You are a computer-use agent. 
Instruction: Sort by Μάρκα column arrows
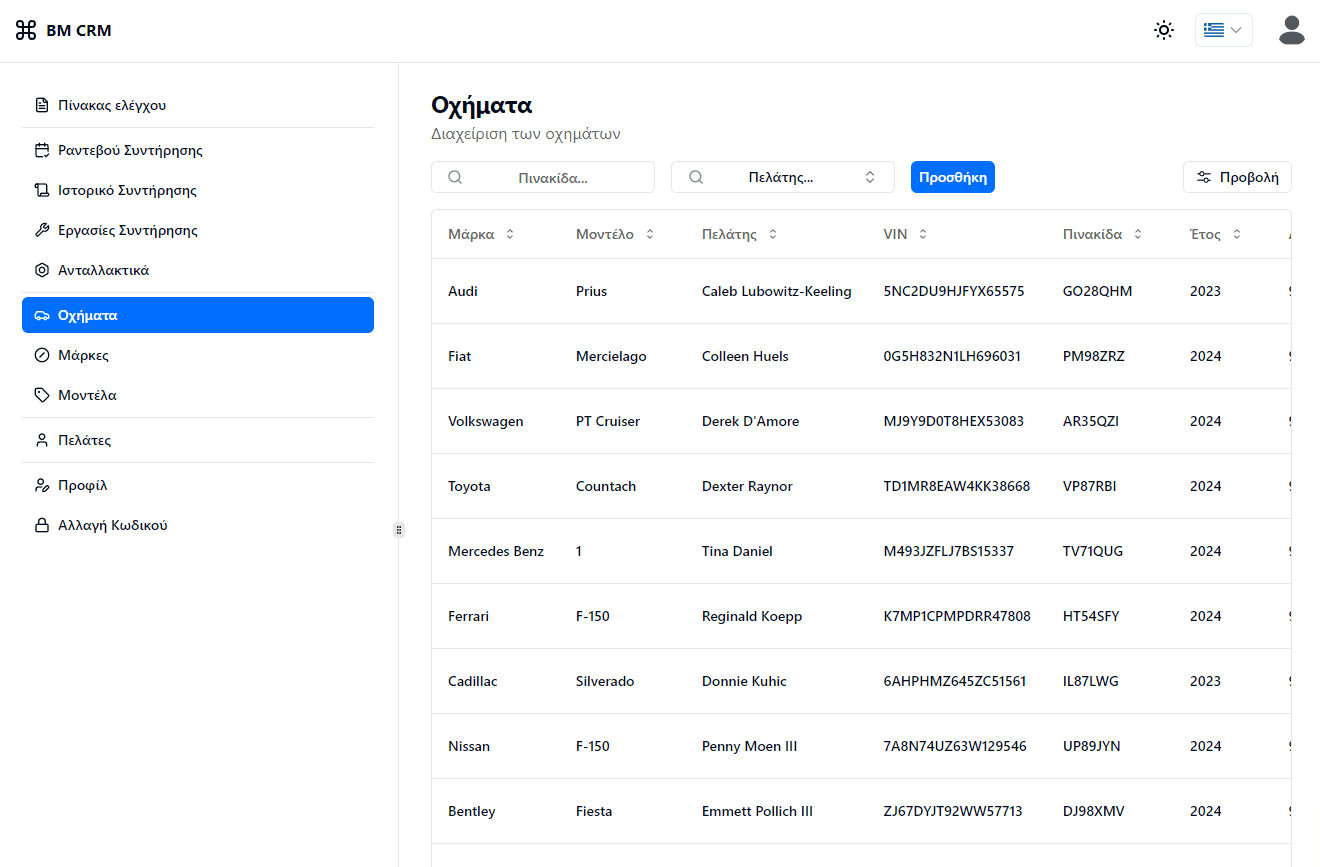point(510,234)
